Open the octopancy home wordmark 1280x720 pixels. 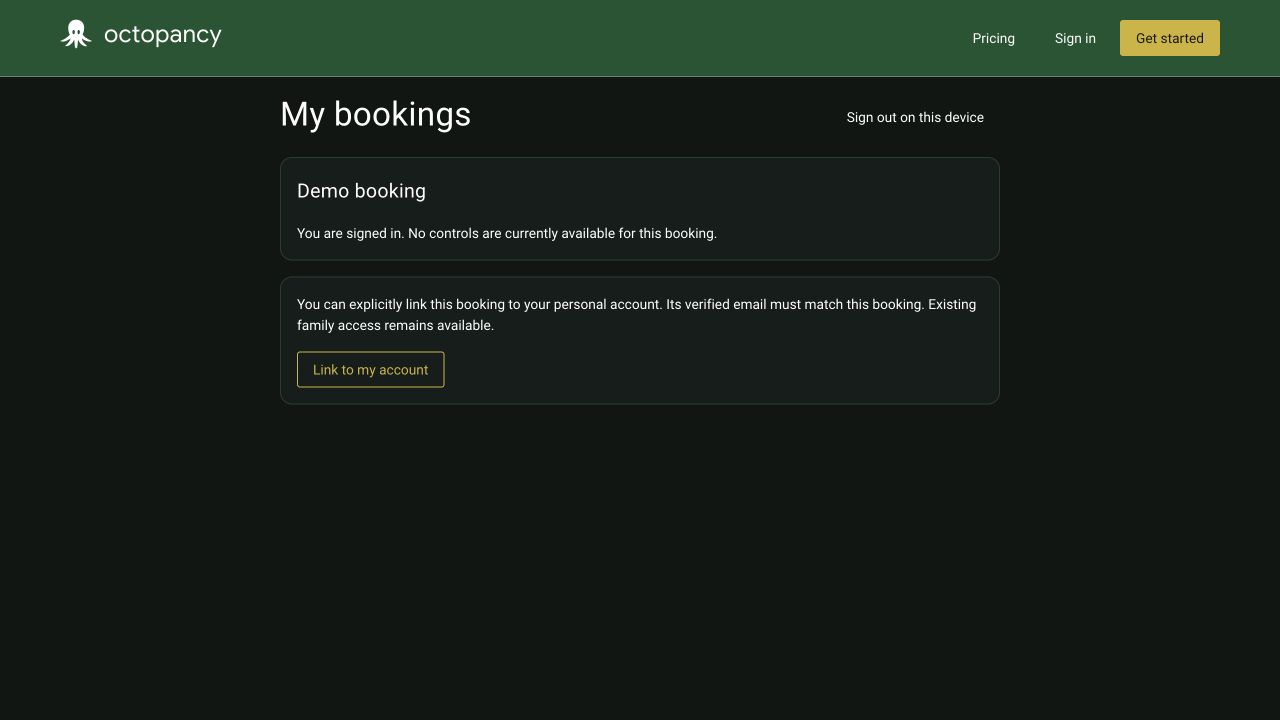163,35
